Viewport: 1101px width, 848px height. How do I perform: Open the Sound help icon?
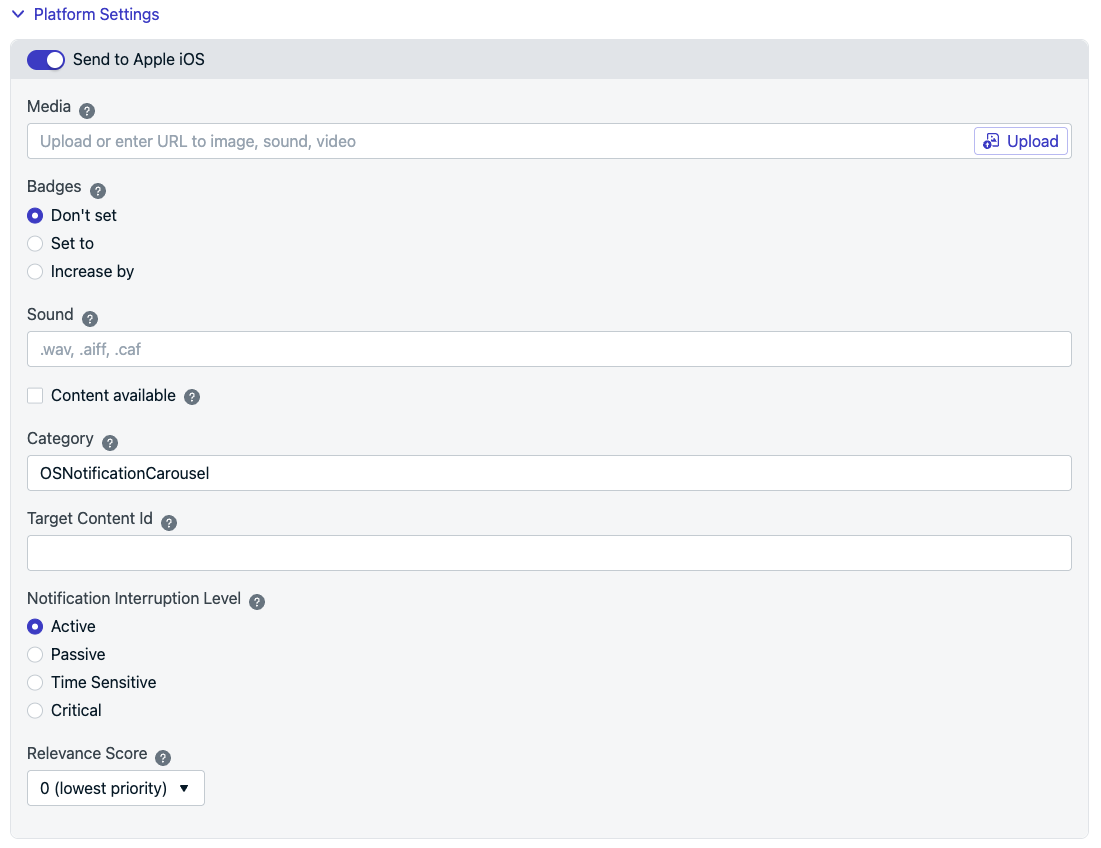[x=90, y=319]
